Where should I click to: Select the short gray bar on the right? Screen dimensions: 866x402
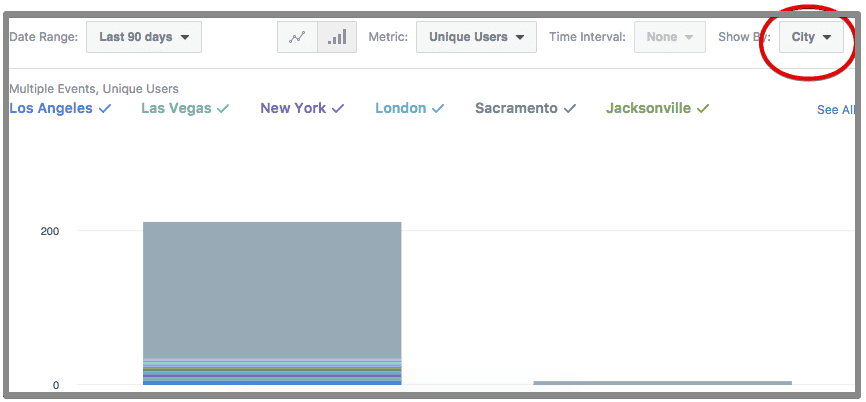click(662, 383)
